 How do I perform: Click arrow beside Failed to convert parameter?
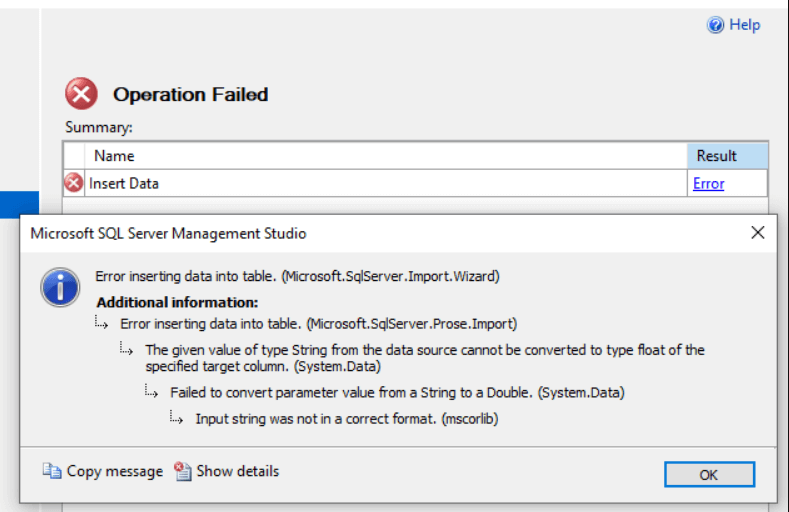coord(151,391)
